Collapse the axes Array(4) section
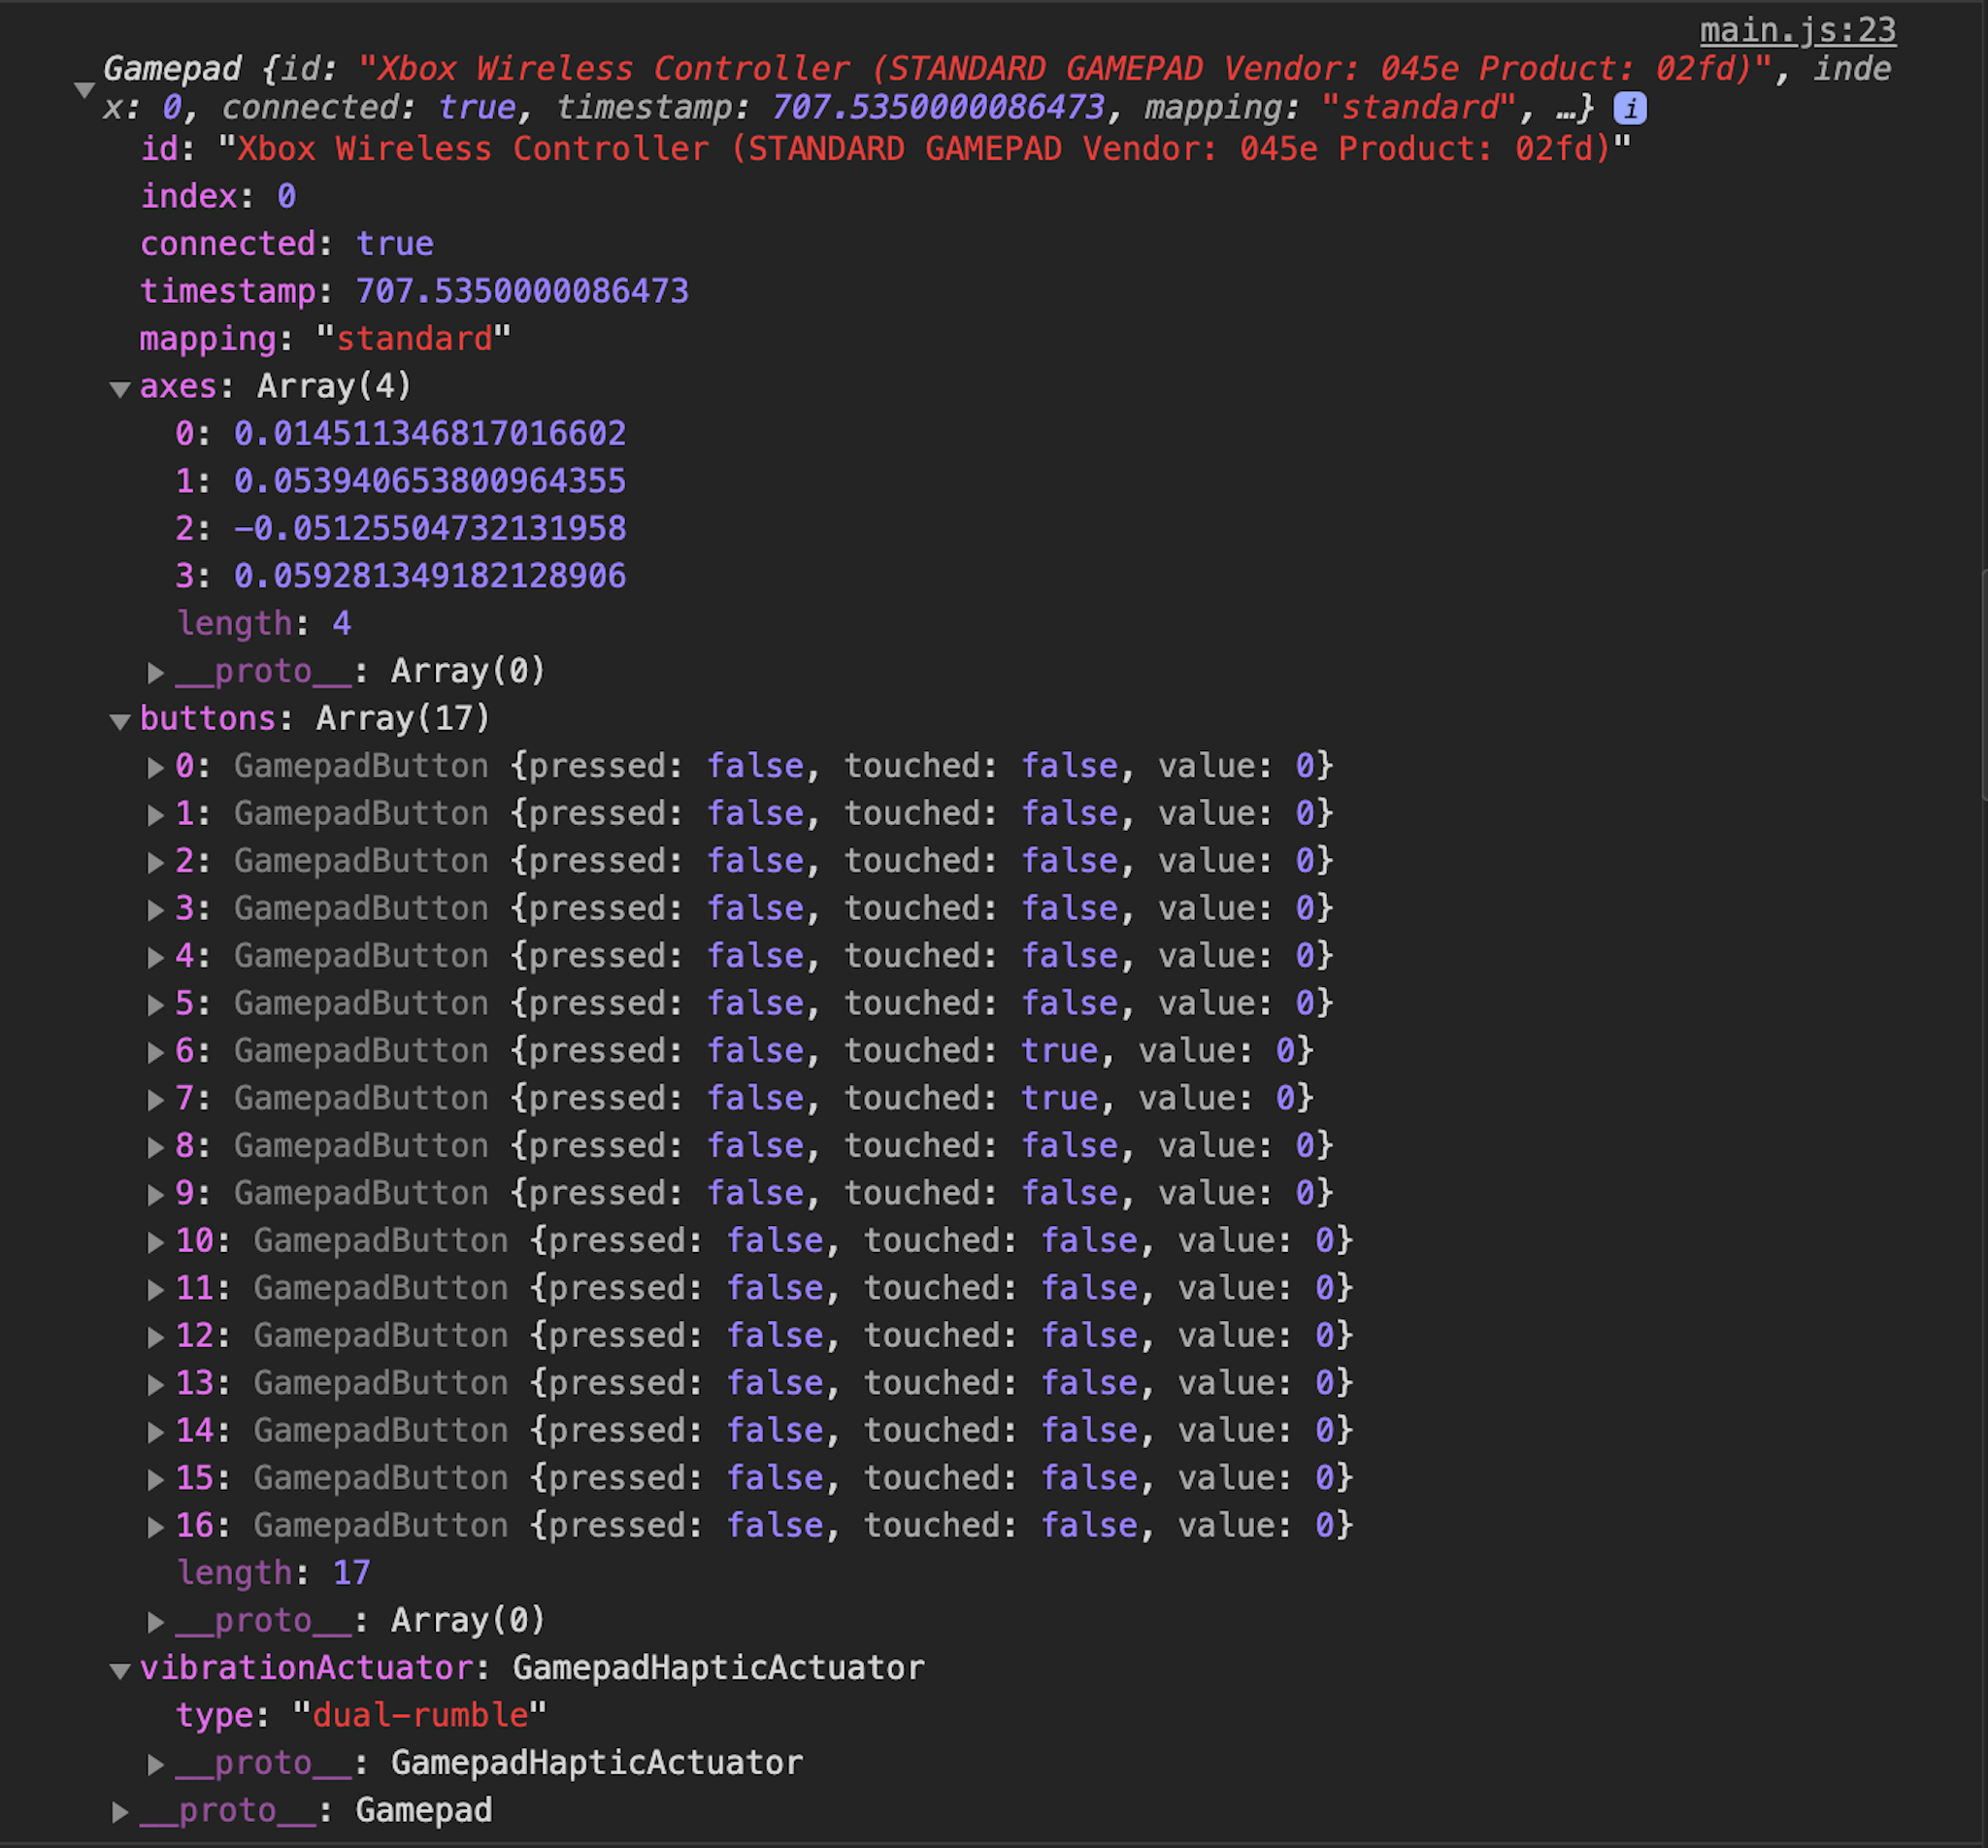 click(120, 388)
